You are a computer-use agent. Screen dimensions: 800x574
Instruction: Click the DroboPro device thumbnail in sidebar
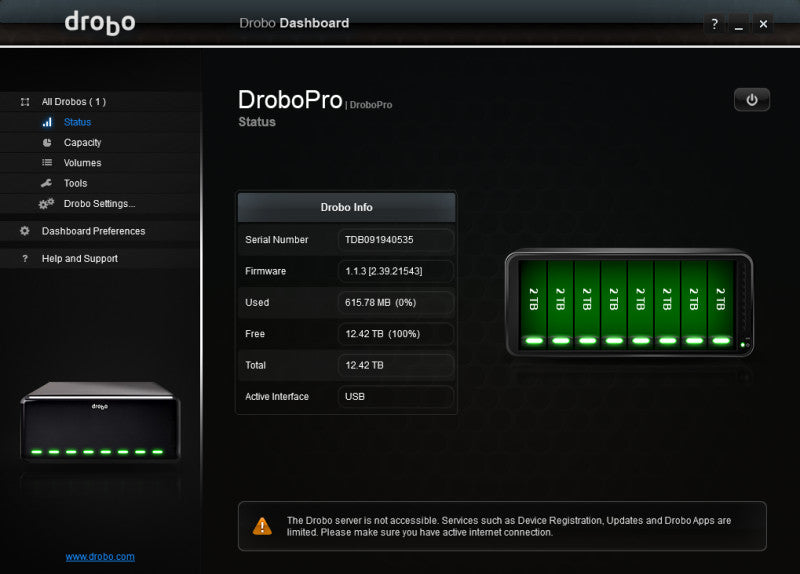click(x=100, y=422)
